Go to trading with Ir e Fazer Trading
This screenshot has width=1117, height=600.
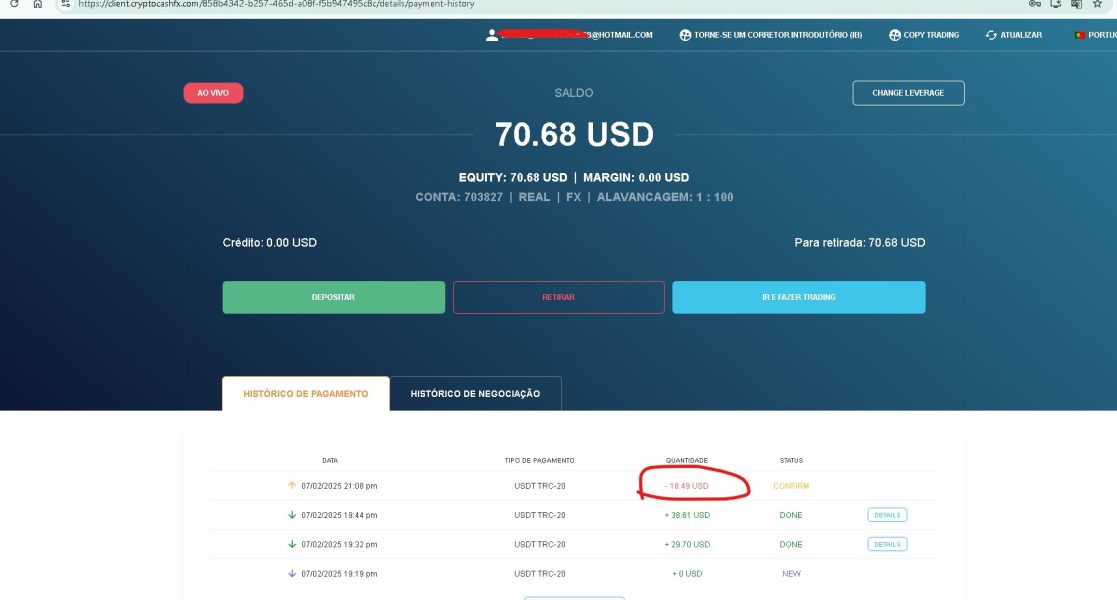pos(799,297)
